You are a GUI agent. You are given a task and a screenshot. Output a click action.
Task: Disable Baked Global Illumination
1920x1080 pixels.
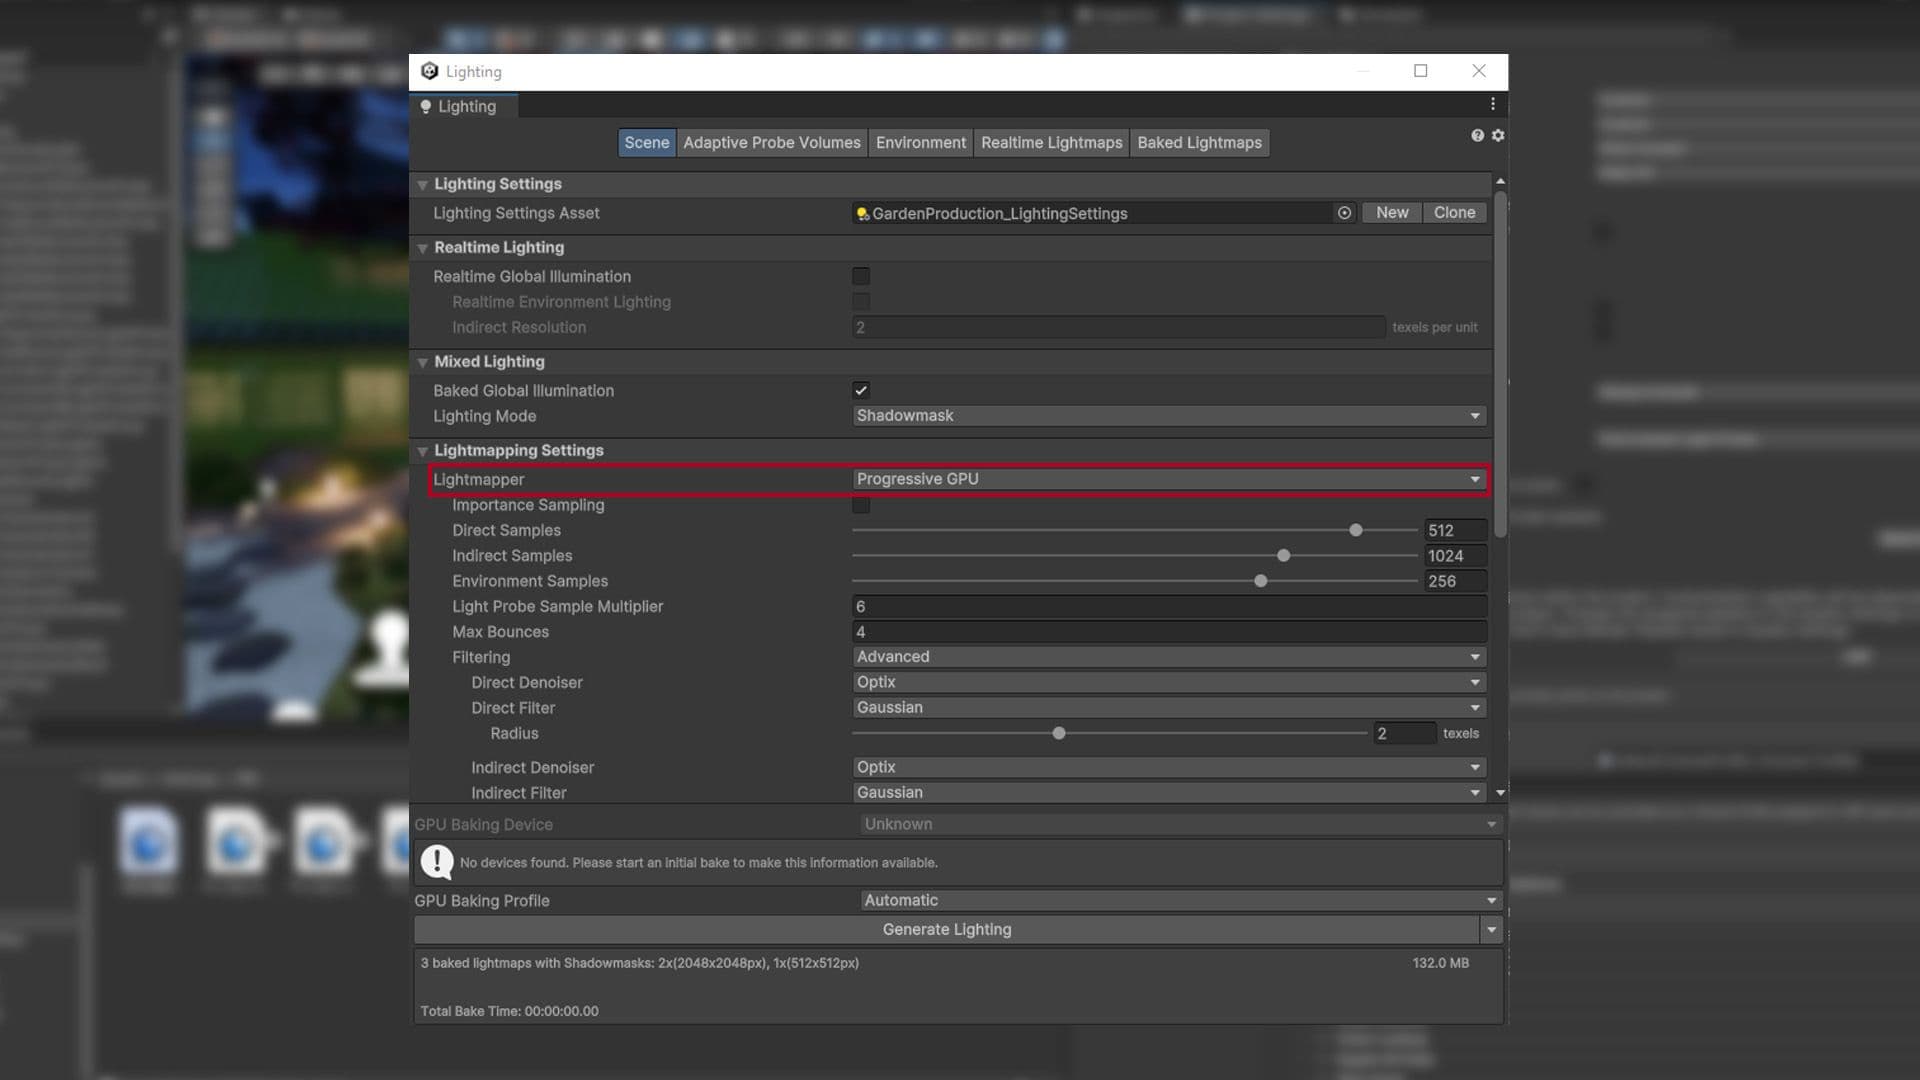coord(861,390)
